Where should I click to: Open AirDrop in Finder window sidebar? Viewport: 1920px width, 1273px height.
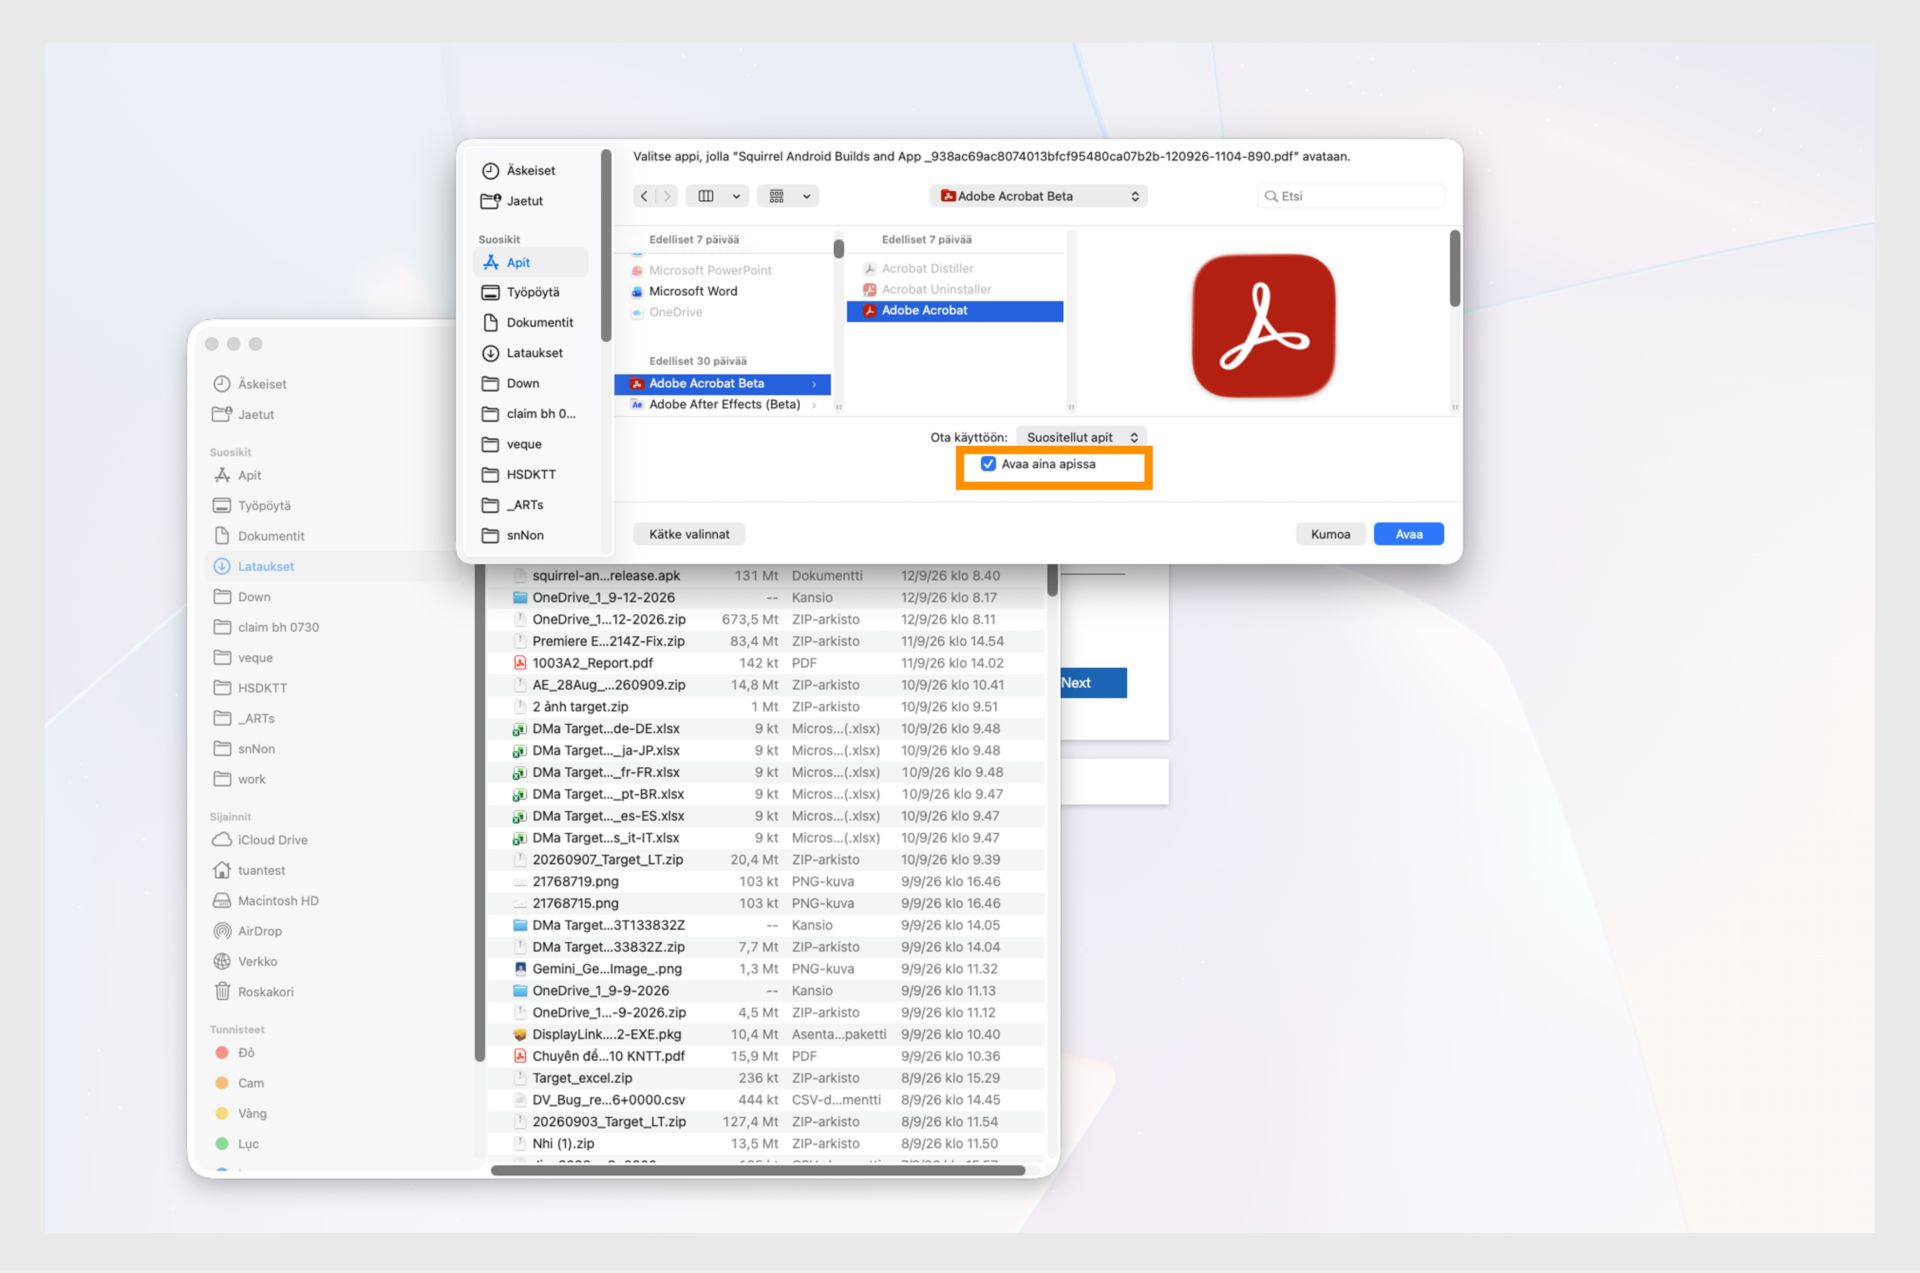pos(260,931)
